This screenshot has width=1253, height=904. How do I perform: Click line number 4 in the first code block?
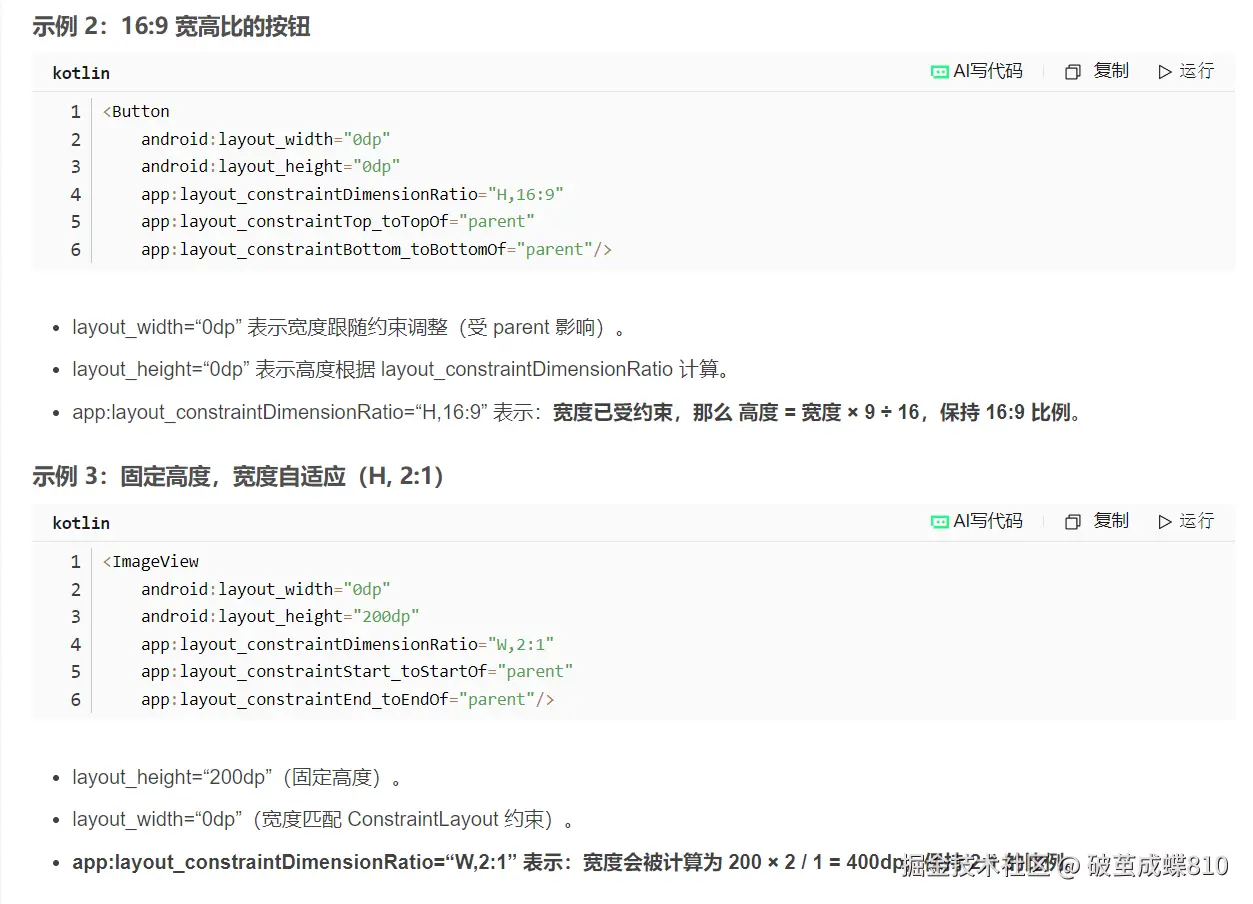click(75, 194)
